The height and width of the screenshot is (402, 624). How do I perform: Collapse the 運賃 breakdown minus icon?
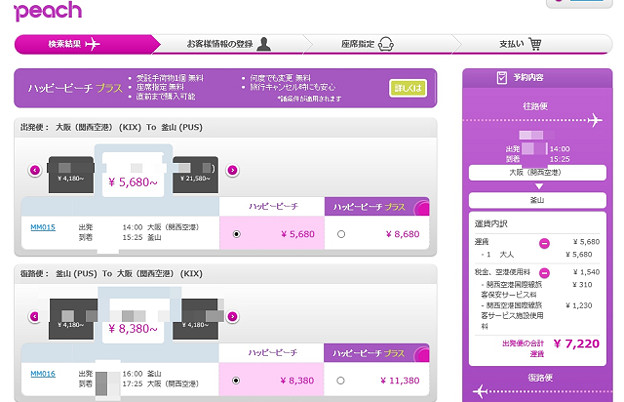coord(544,243)
